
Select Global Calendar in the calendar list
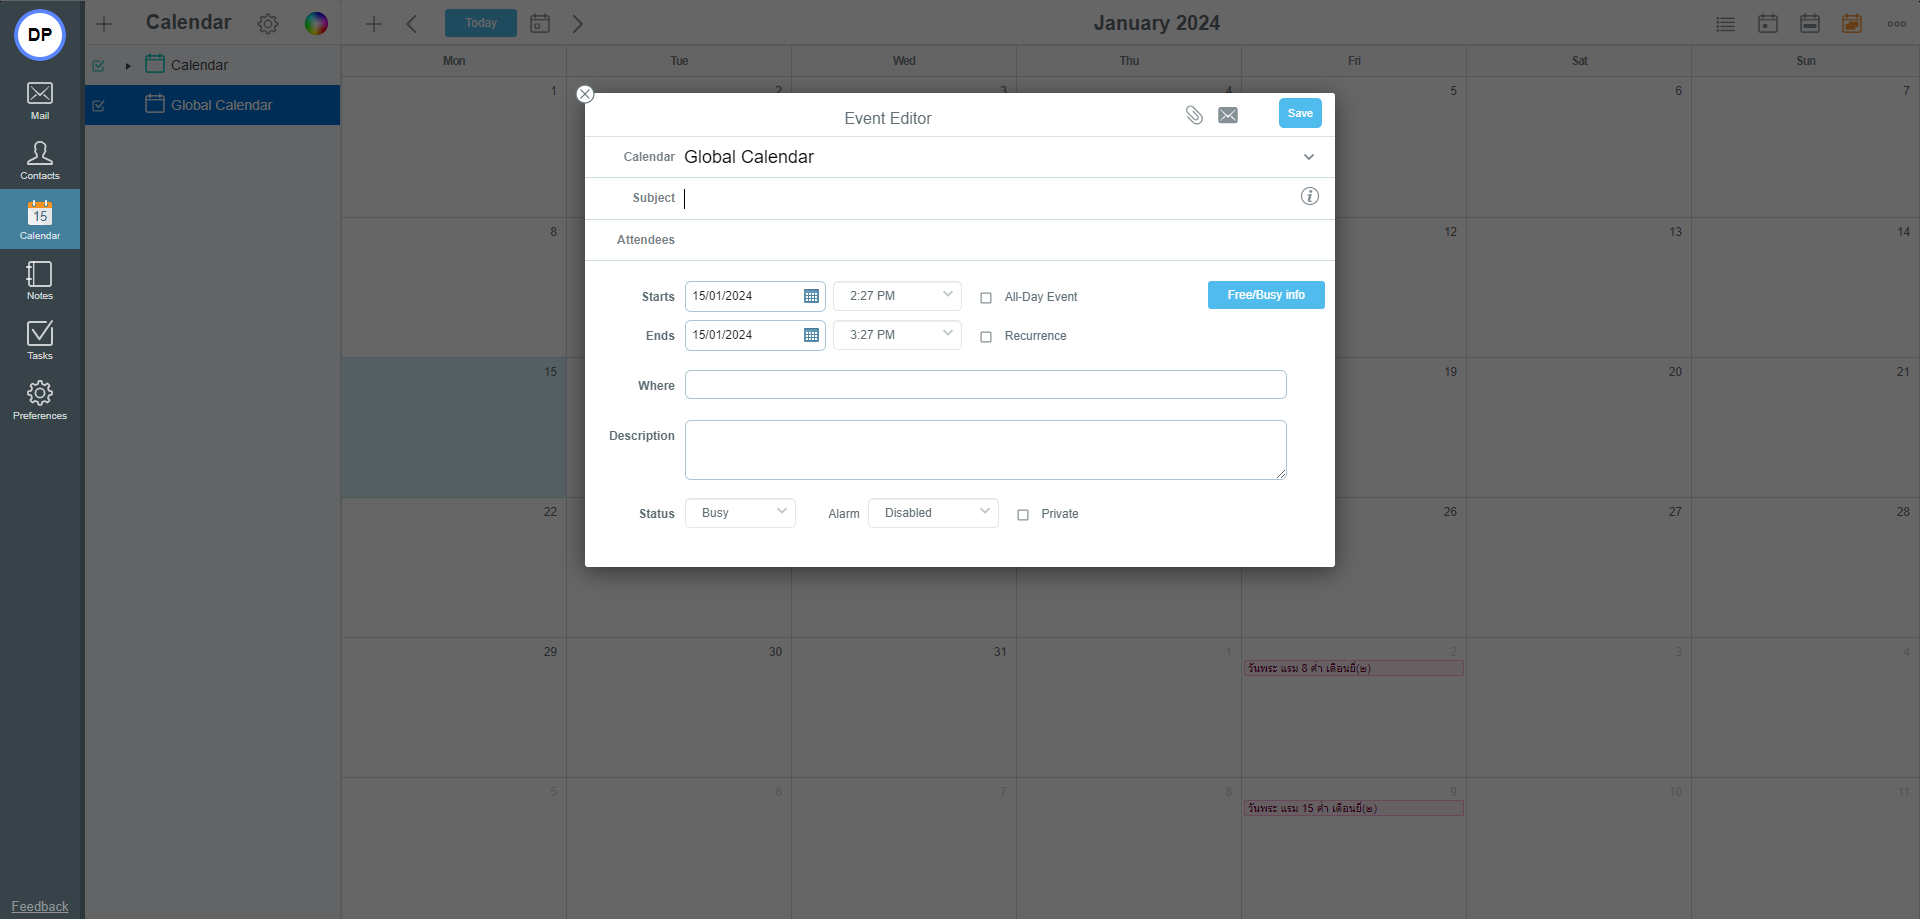(x=221, y=105)
